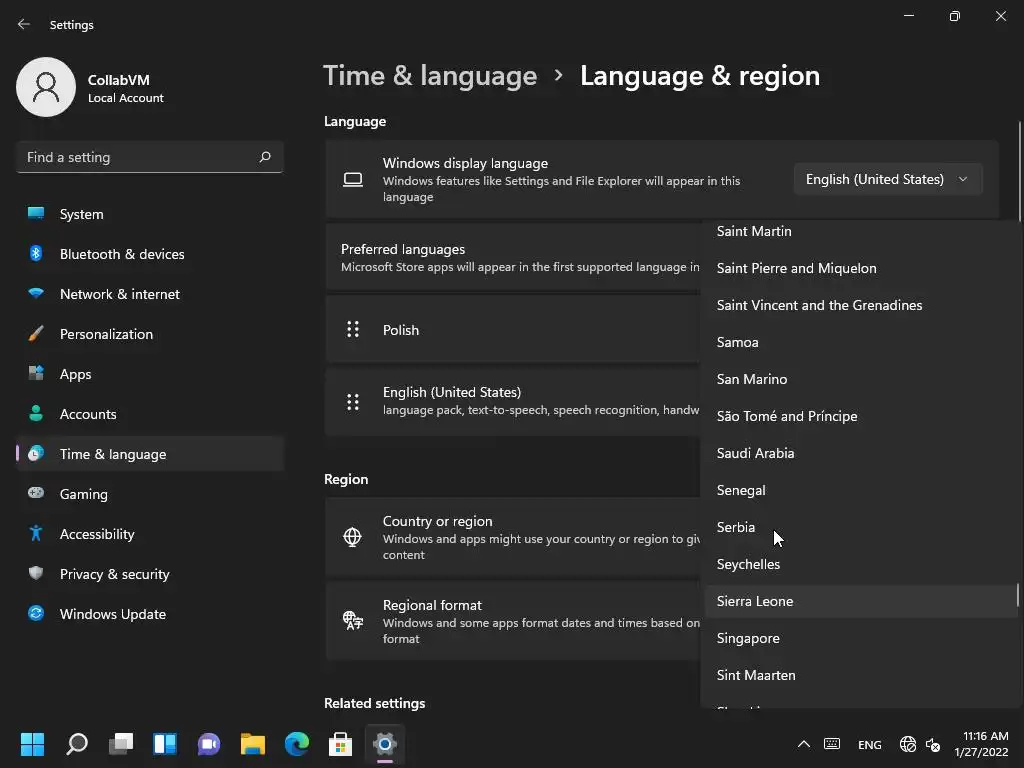Click the CollabVM user avatar
Screen dimensions: 1024x768
click(46, 87)
